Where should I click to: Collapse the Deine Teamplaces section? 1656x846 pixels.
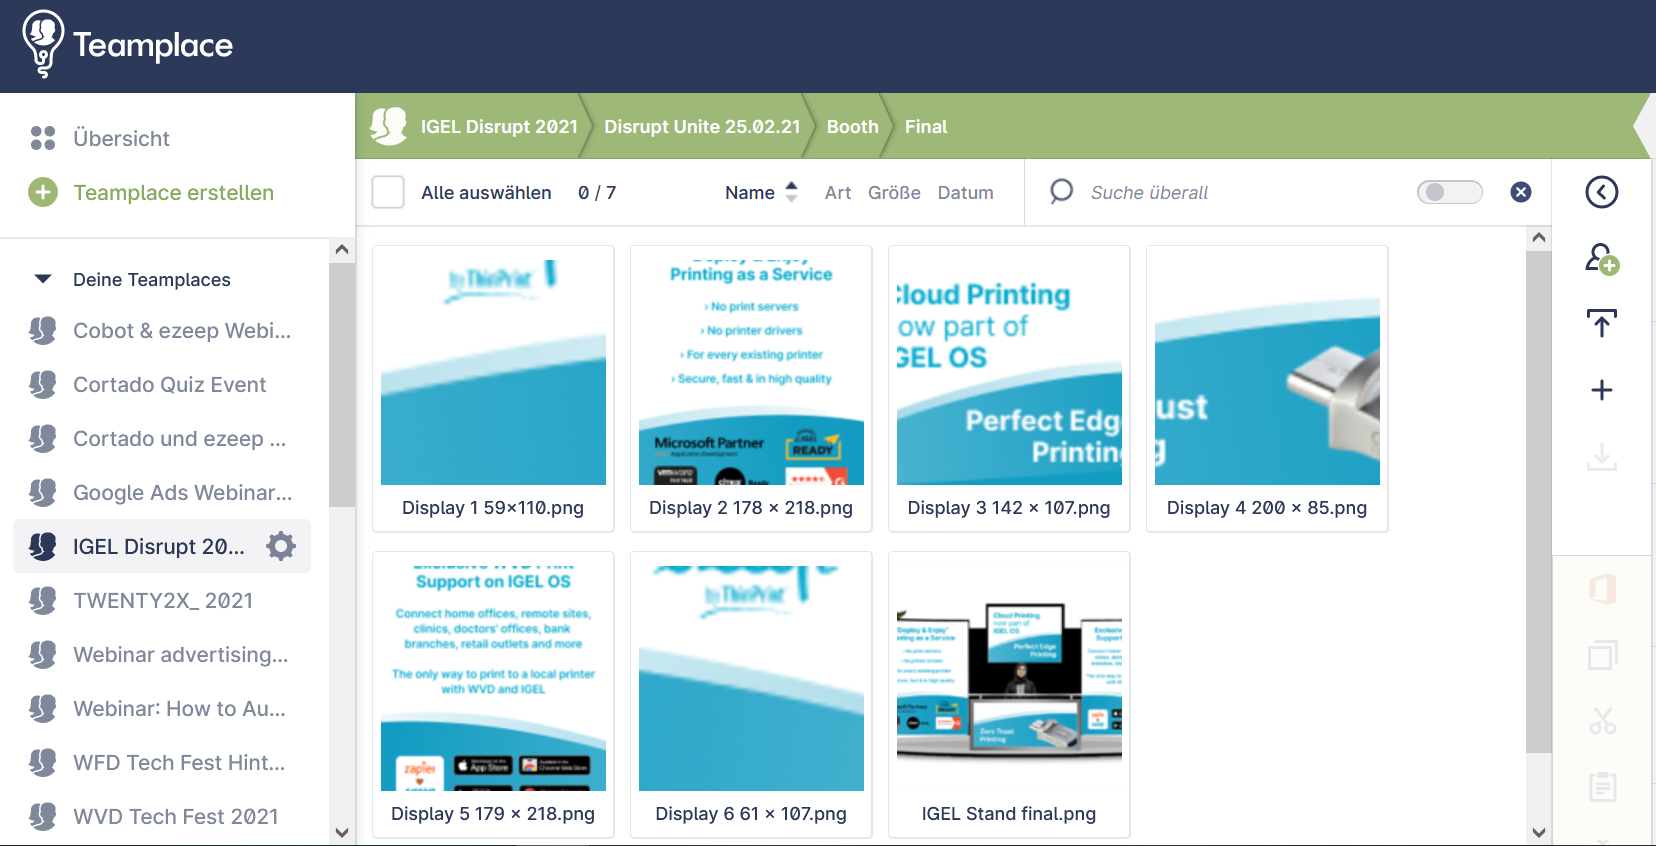43,279
